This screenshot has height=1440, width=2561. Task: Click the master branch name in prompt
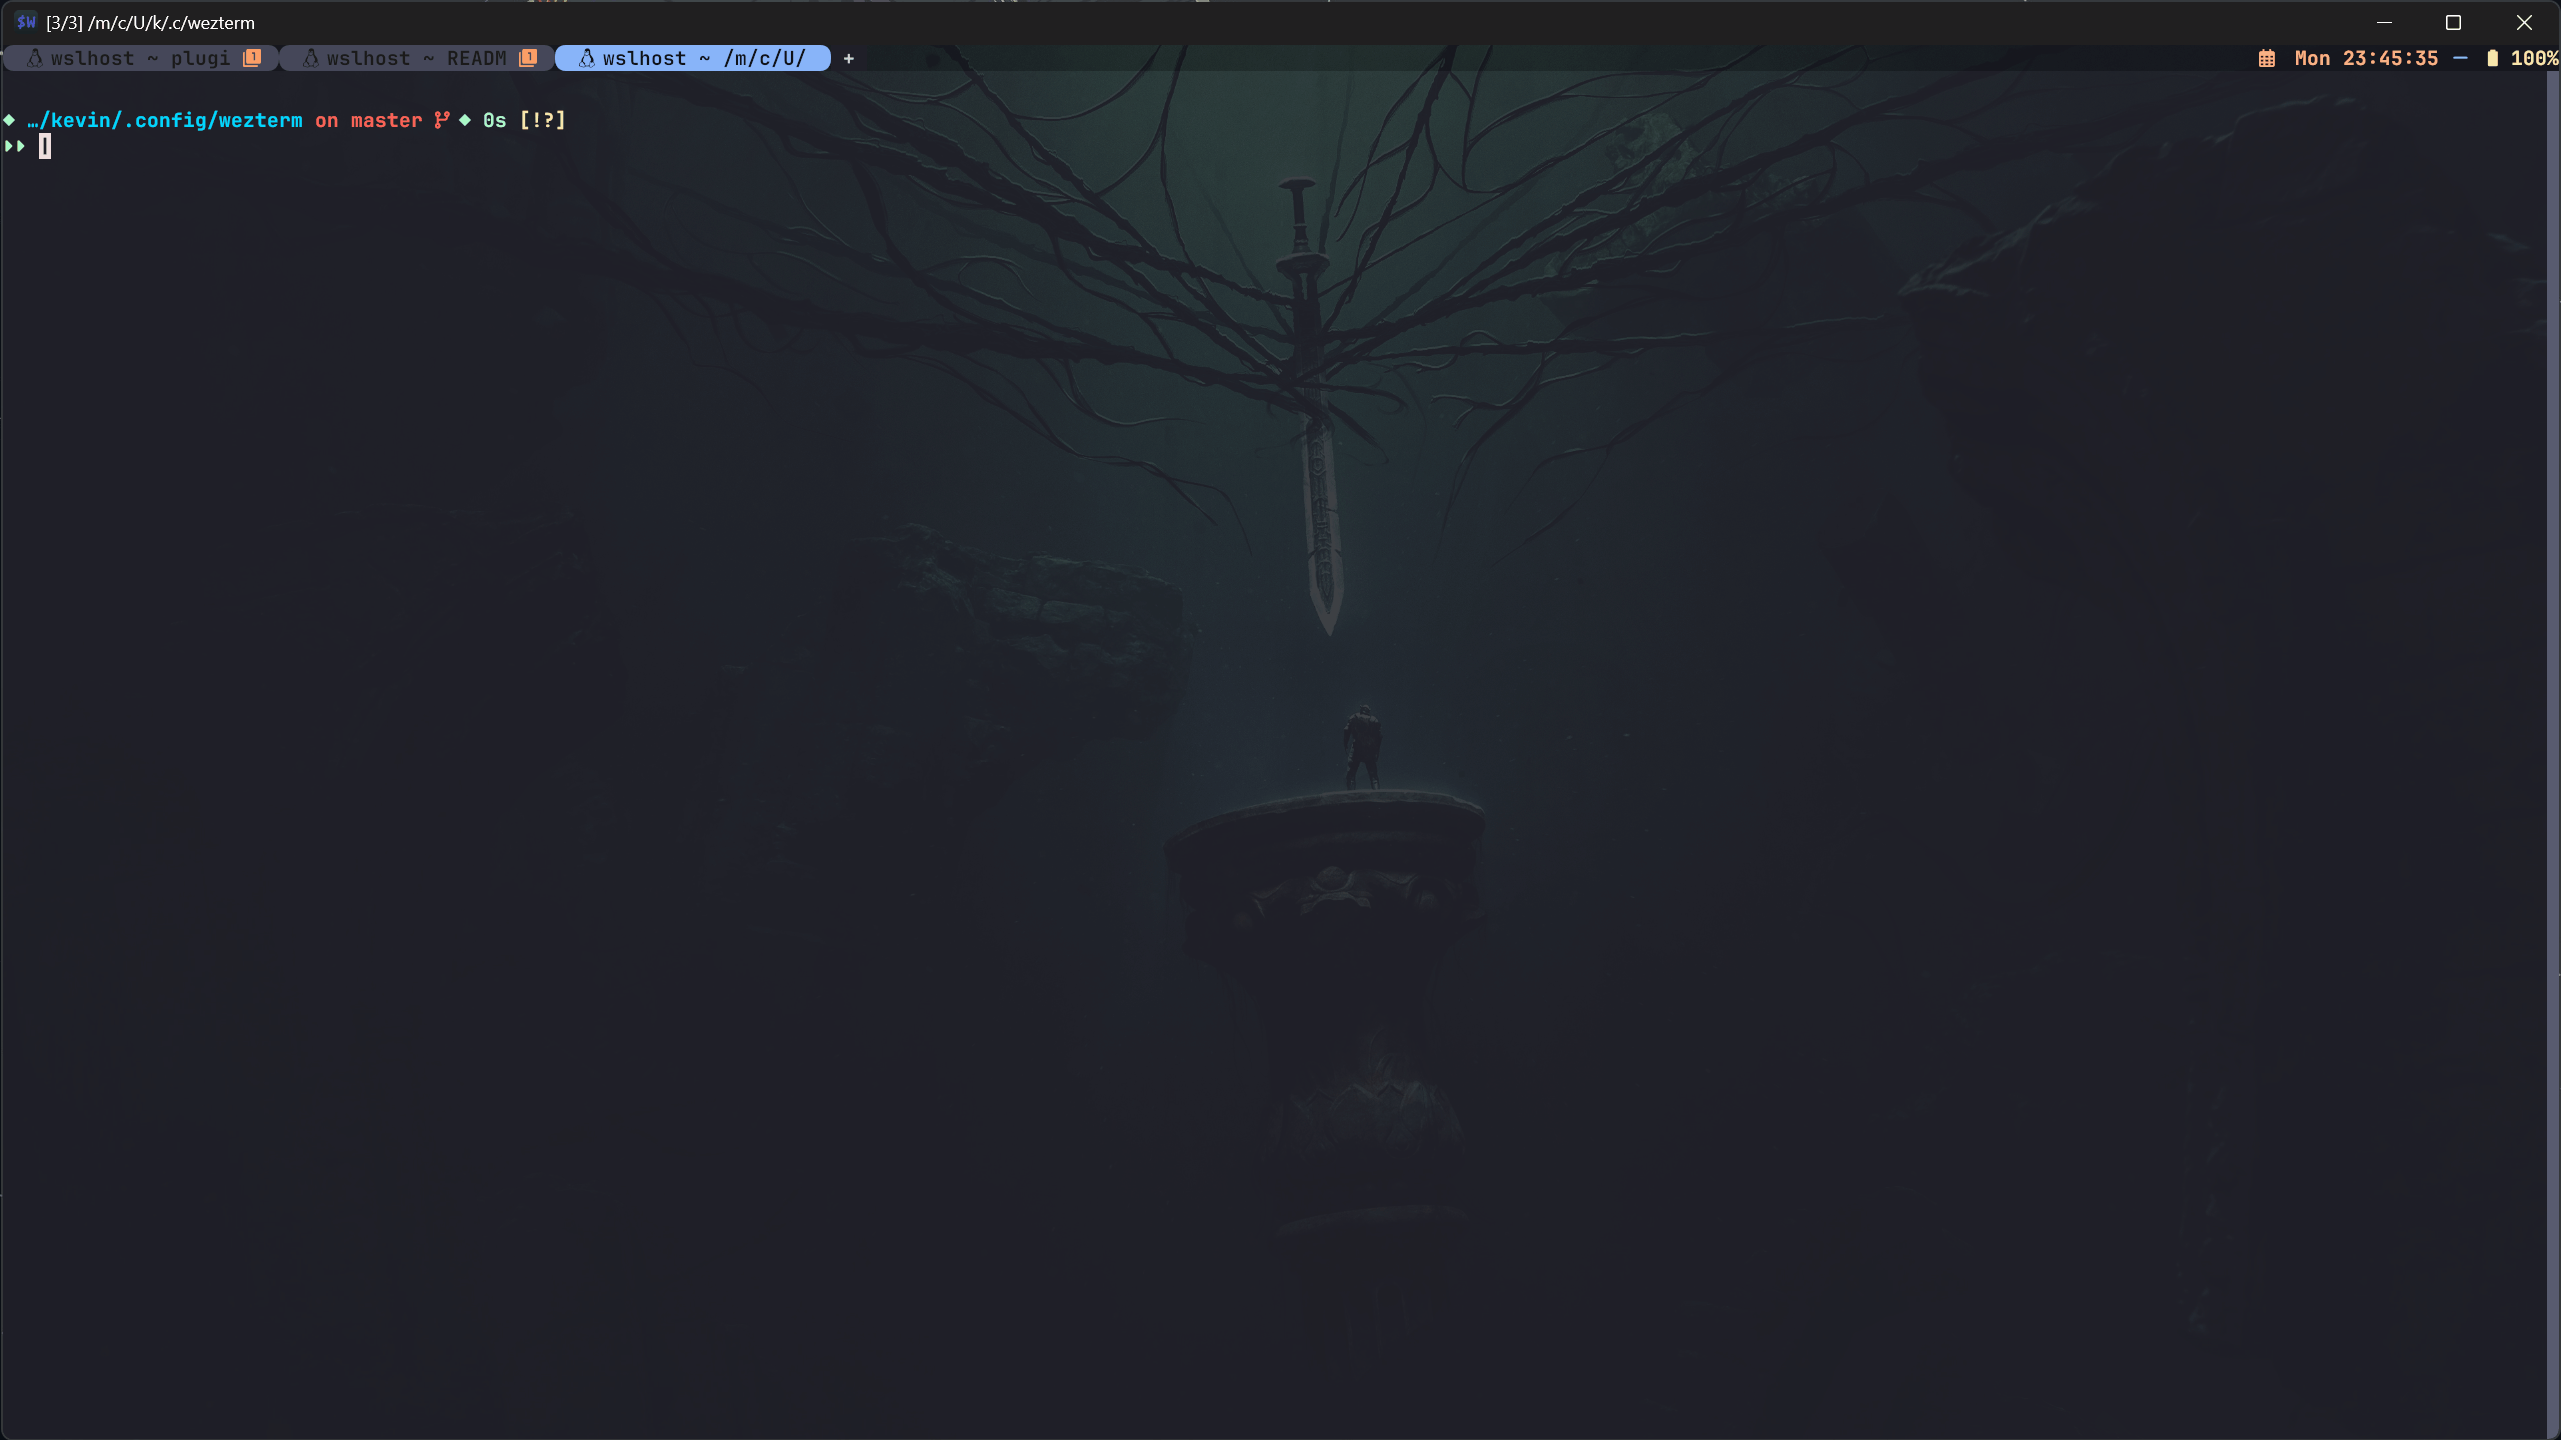click(386, 120)
